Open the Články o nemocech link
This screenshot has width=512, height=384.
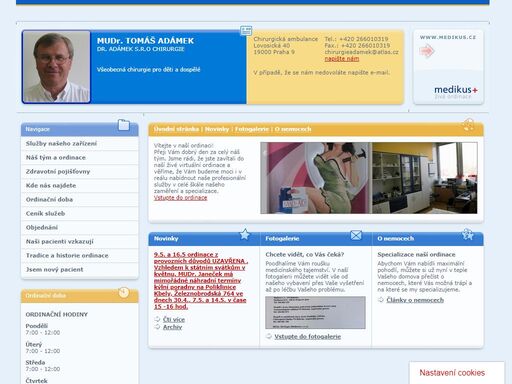[415, 300]
